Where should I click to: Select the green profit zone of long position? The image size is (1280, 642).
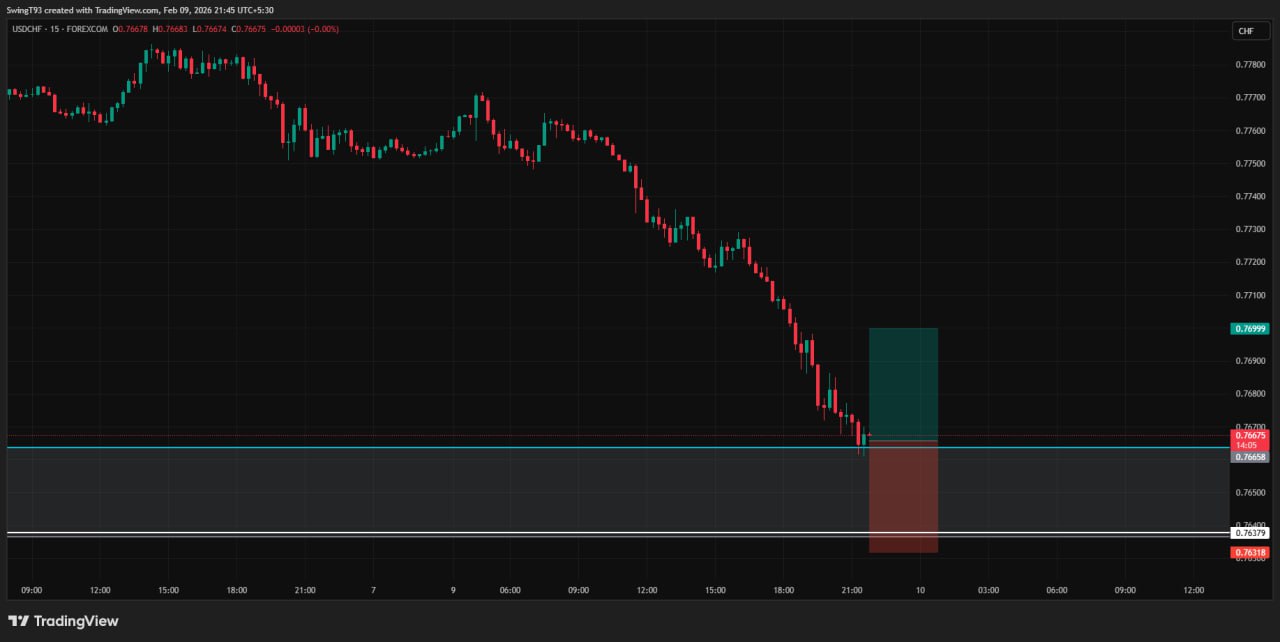pos(903,383)
